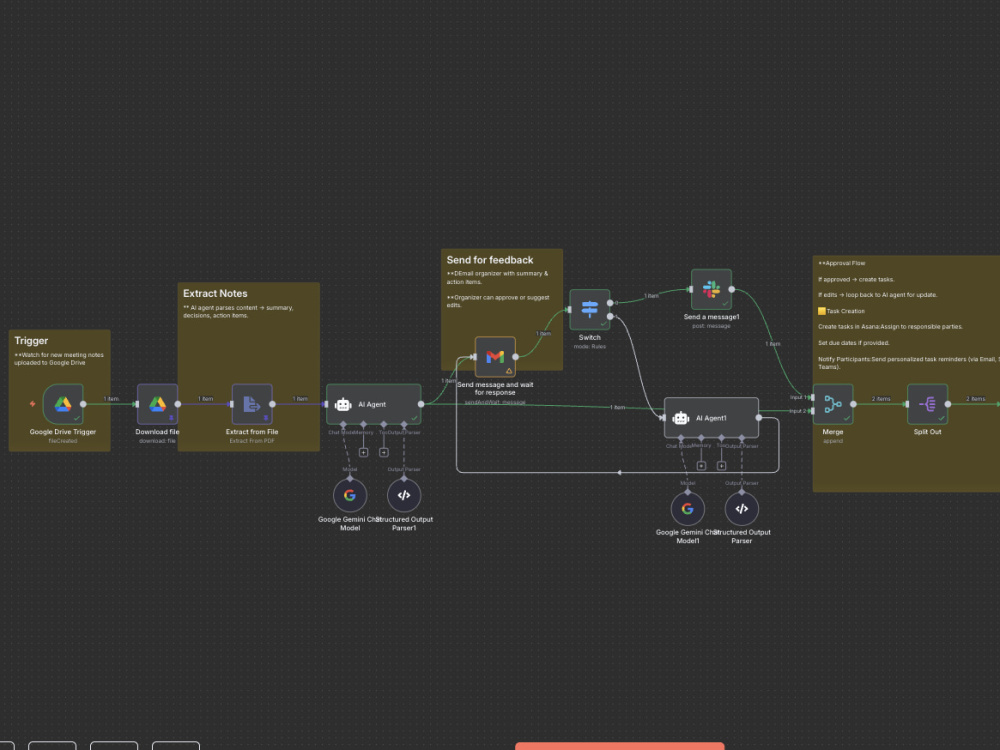Open the Split Out node
Image resolution: width=1000 pixels, height=750 pixels.
927,404
